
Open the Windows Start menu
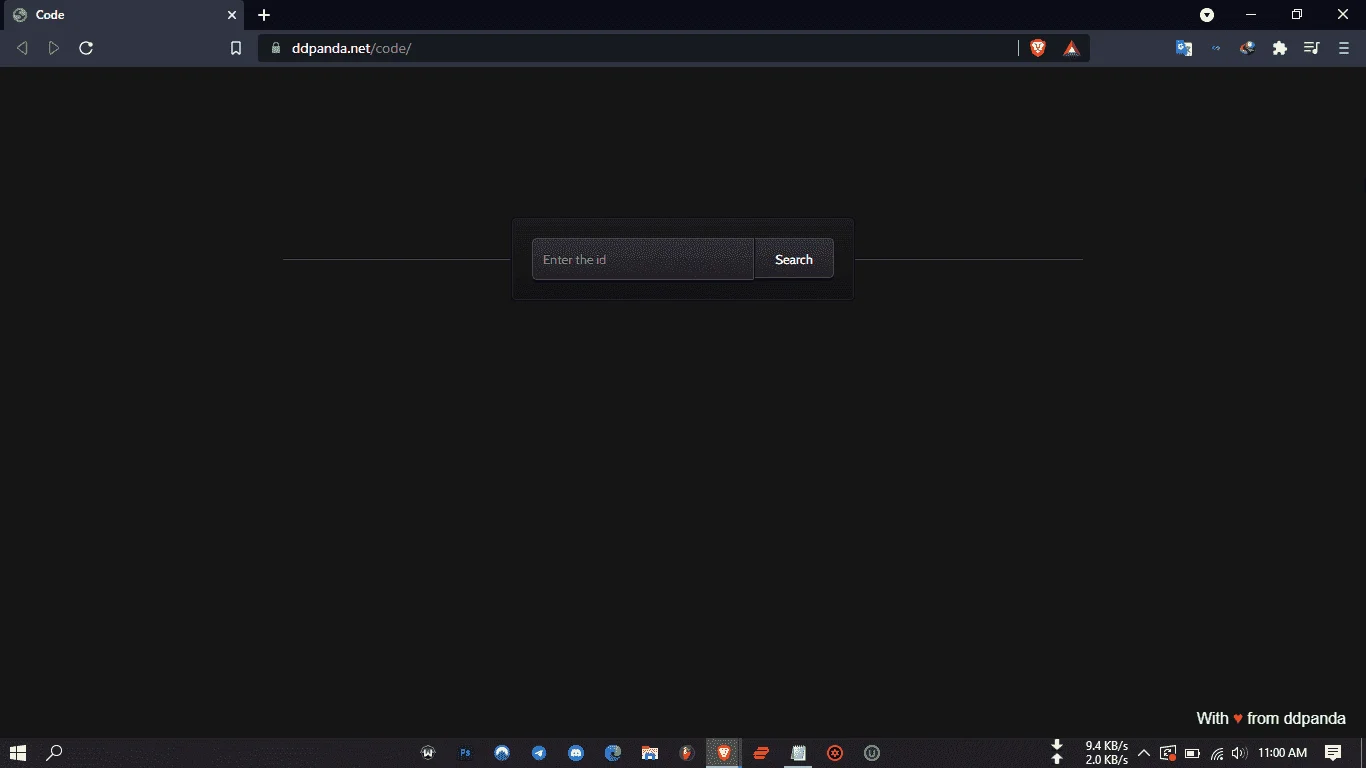pos(17,753)
